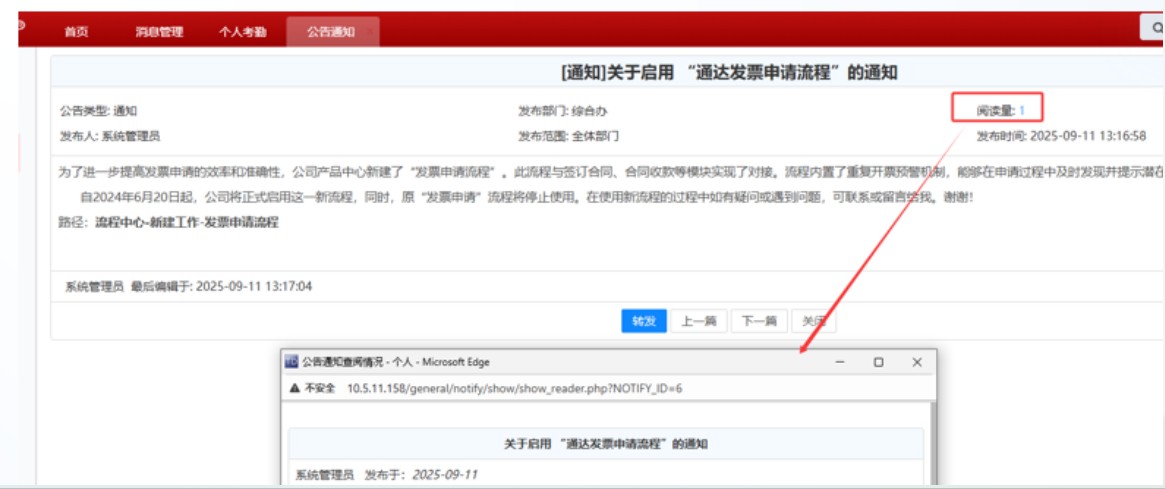The width and height of the screenshot is (1165, 489).
Task: Click the 不安全 warning triangle icon
Action: coord(294,388)
